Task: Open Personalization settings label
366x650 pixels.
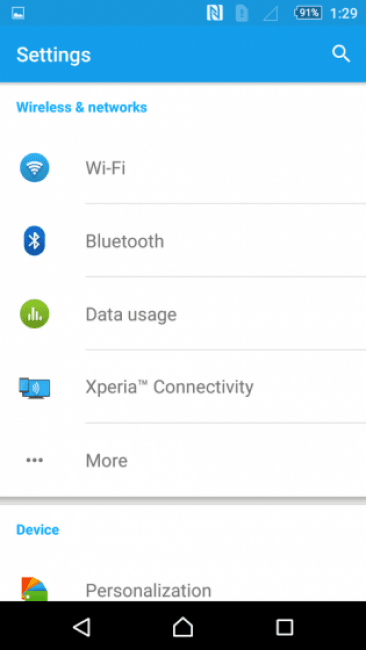Action: pos(148,590)
